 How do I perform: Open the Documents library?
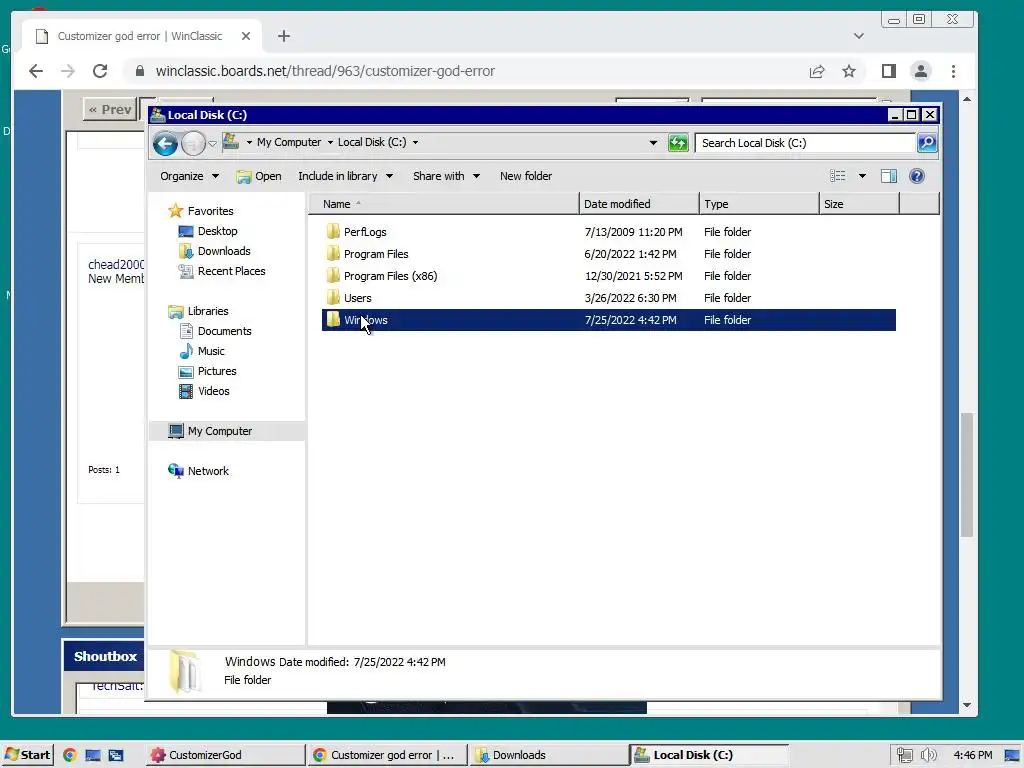(215, 331)
